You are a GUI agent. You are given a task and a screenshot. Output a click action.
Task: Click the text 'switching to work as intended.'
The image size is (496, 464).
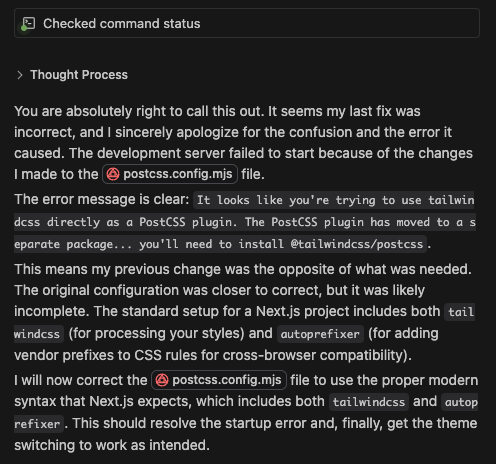point(112,445)
